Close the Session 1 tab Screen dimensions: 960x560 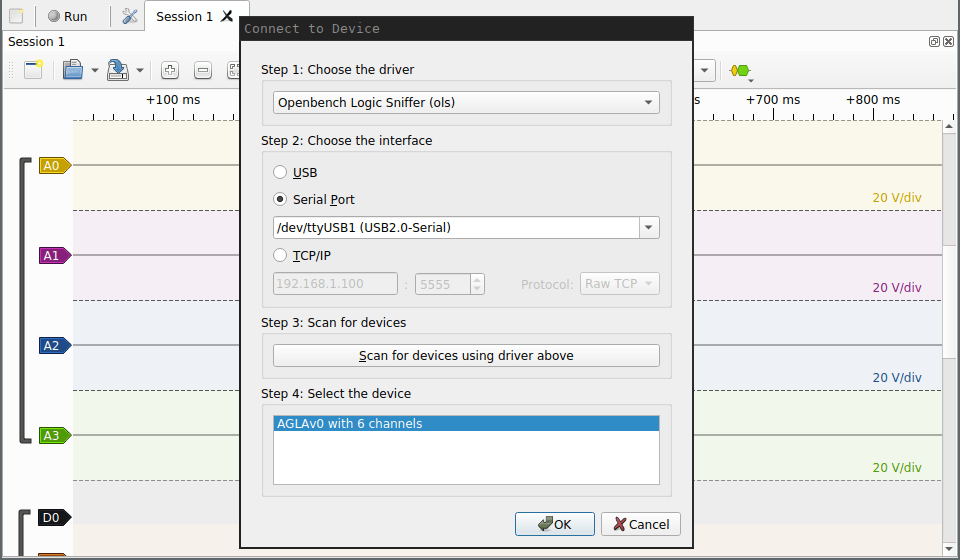click(x=227, y=16)
